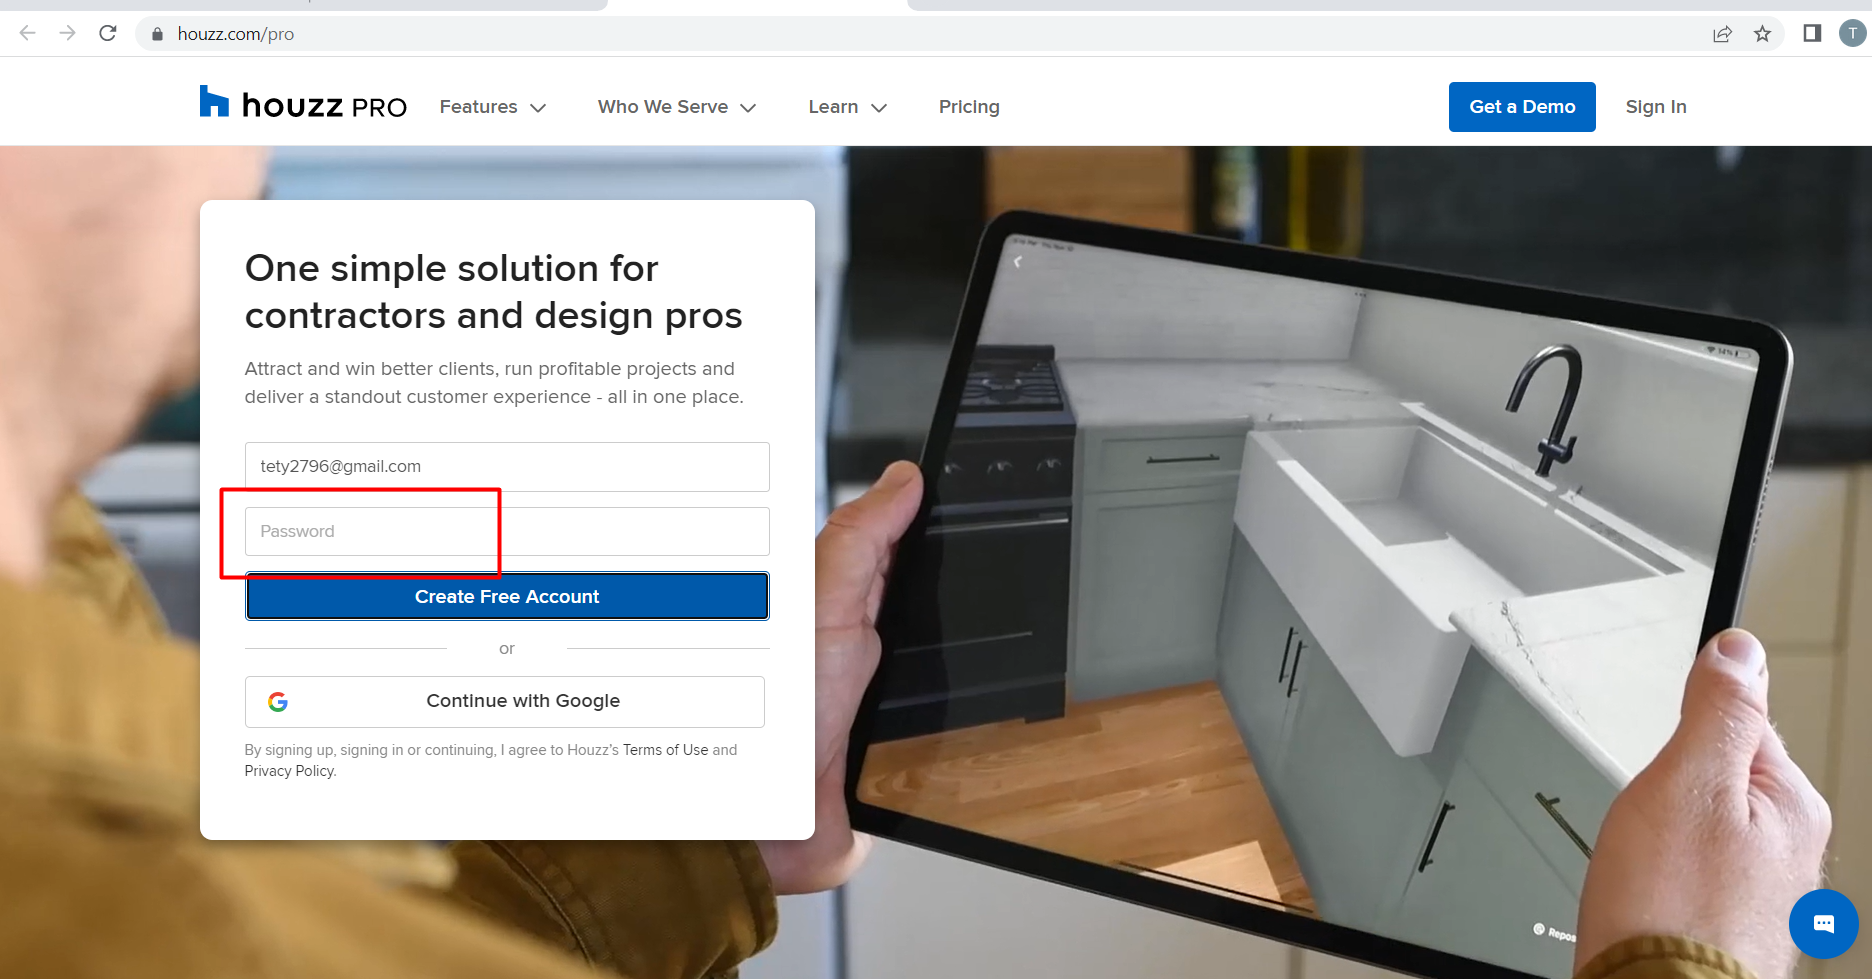Expand the Who We Serve menu

pos(677,107)
